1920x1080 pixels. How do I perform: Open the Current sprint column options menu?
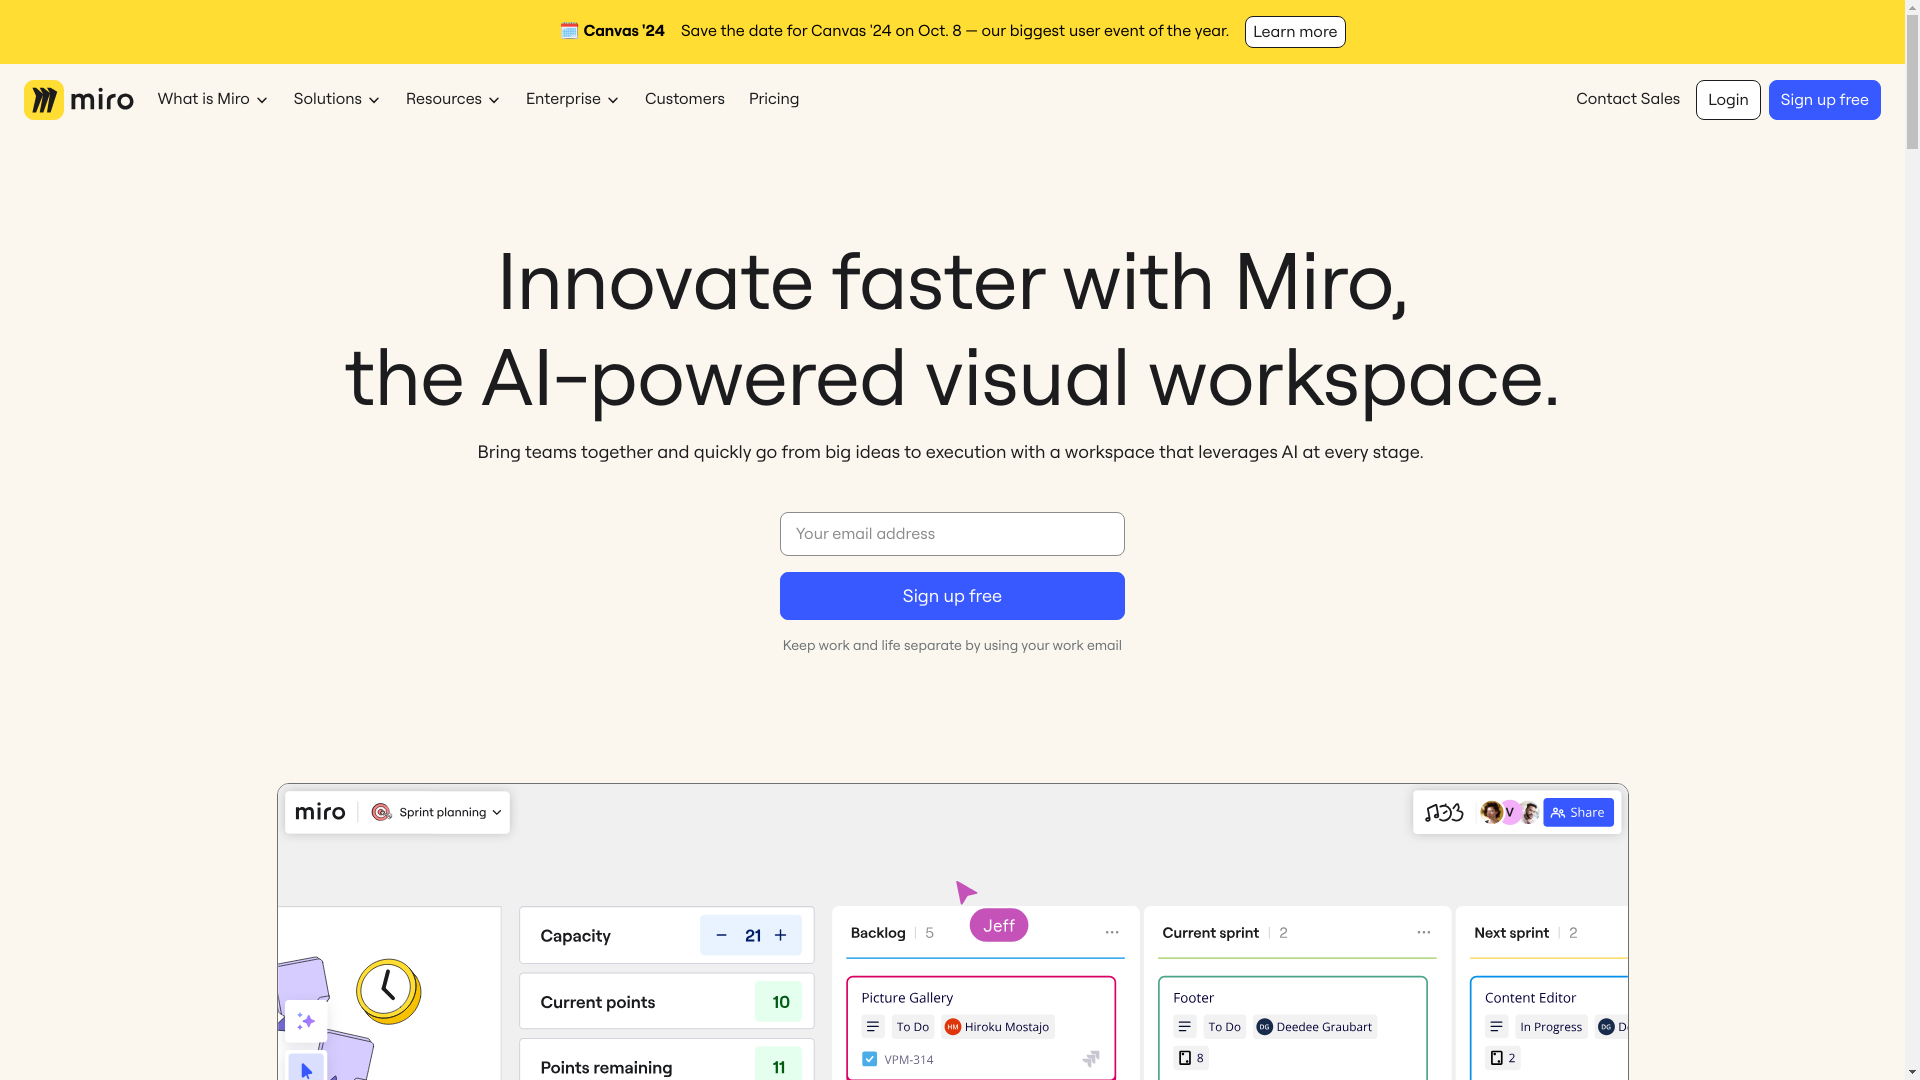click(1423, 932)
